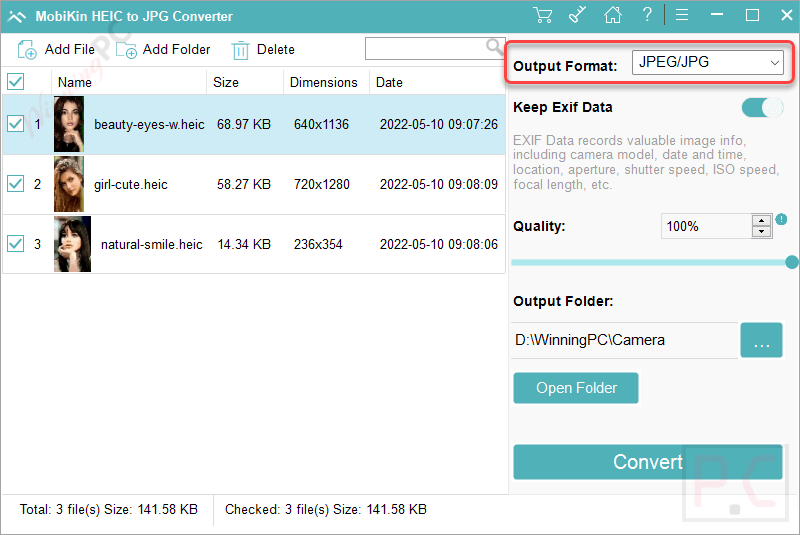Click Add File in the toolbar
Image resolution: width=800 pixels, height=535 pixels.
57,49
